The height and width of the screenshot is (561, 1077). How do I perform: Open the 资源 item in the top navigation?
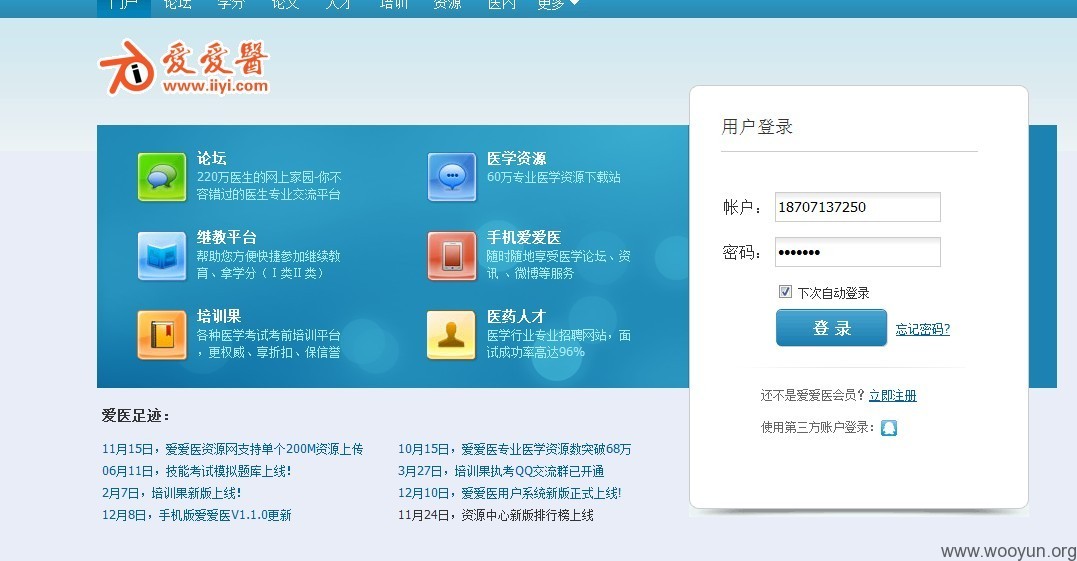tap(447, 4)
